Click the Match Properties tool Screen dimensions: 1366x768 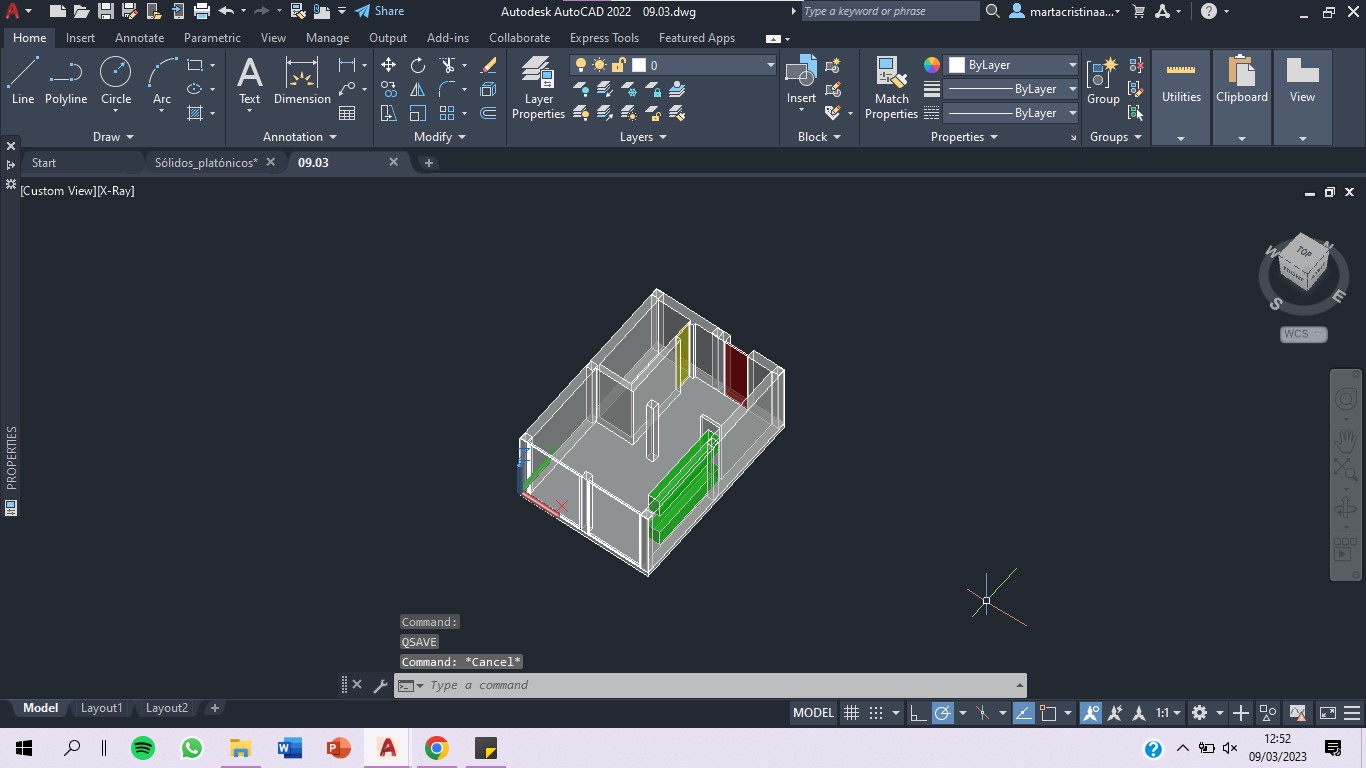pyautogui.click(x=891, y=88)
